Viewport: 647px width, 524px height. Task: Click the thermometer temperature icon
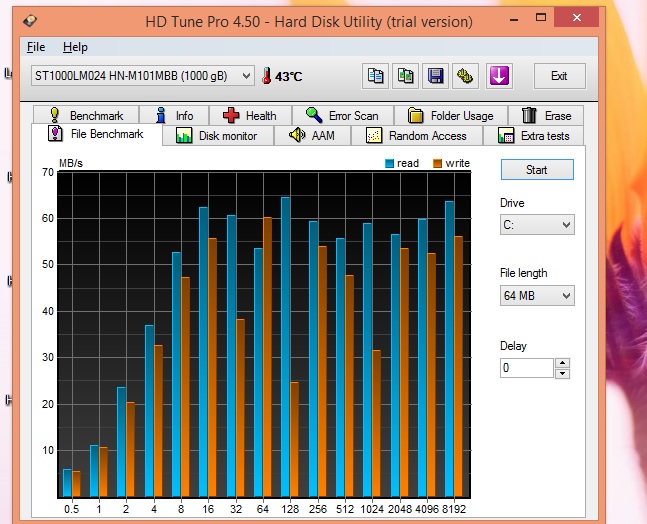click(x=267, y=76)
